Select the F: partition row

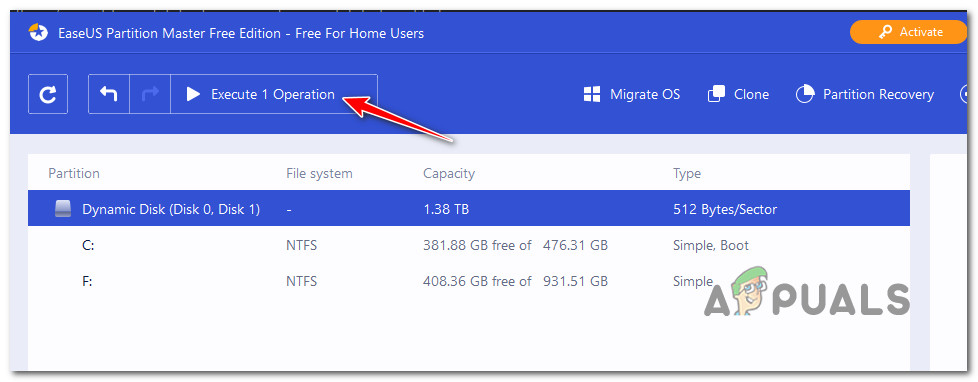coord(469,282)
